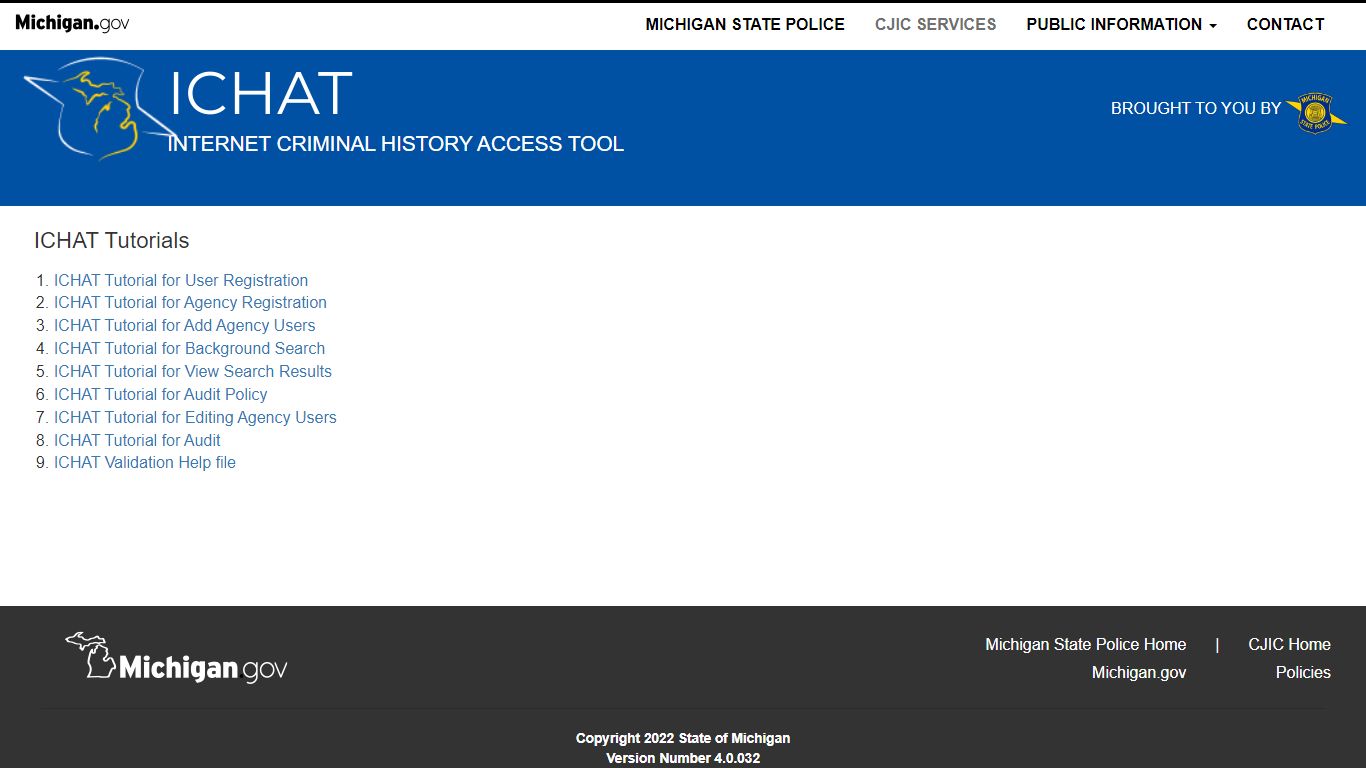Open the CJIC Services menu item
Image resolution: width=1366 pixels, height=768 pixels.
tap(935, 24)
